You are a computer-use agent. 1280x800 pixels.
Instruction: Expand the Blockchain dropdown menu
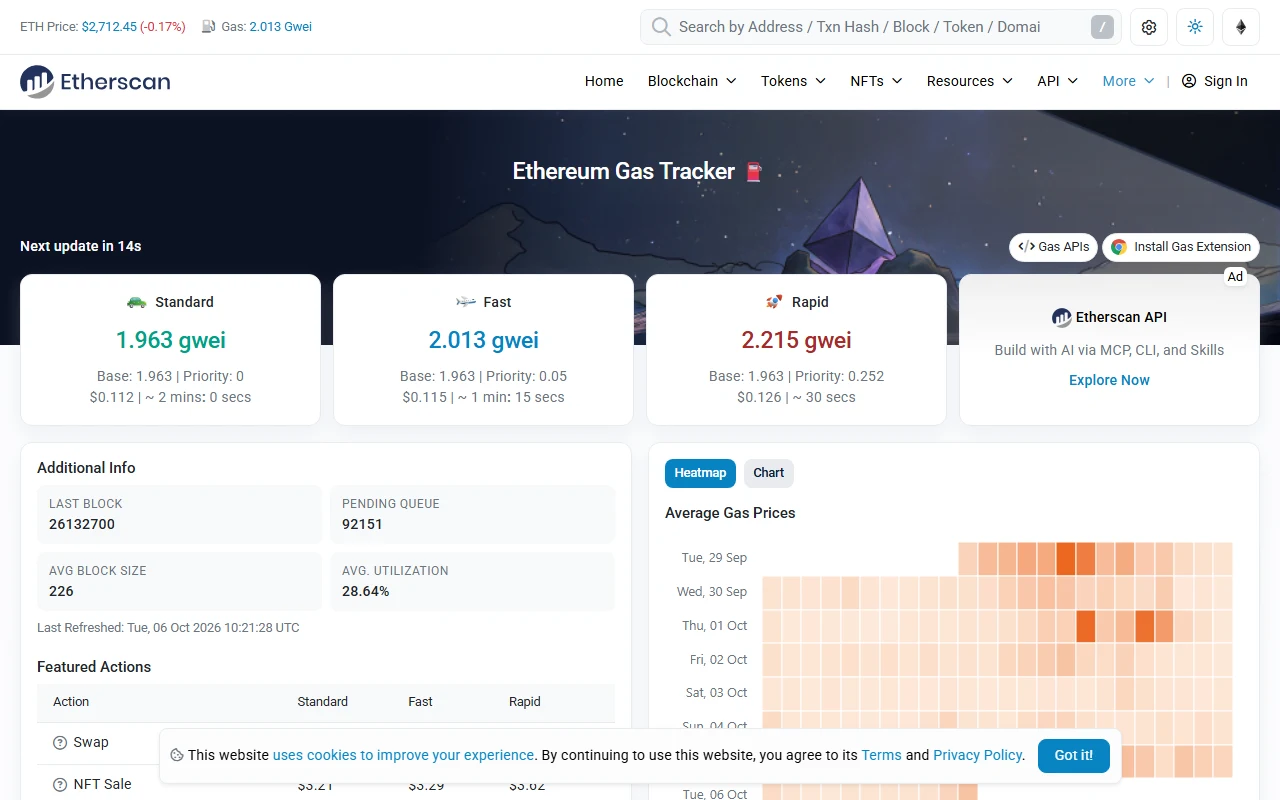pyautogui.click(x=692, y=81)
